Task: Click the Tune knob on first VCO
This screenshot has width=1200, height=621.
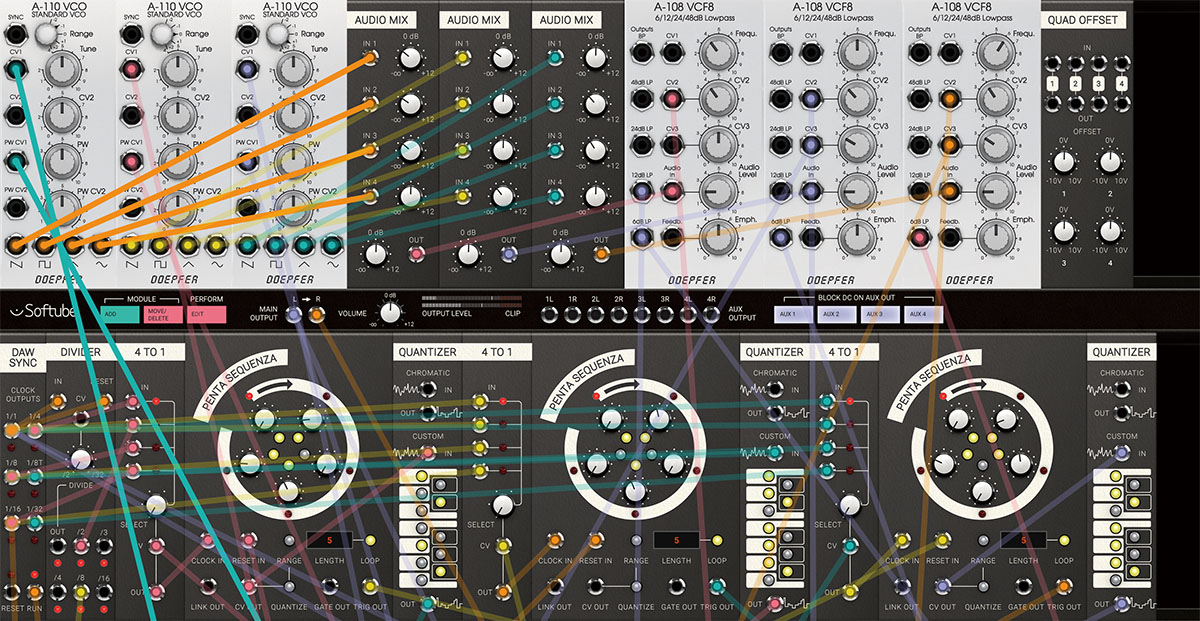Action: pyautogui.click(x=61, y=72)
